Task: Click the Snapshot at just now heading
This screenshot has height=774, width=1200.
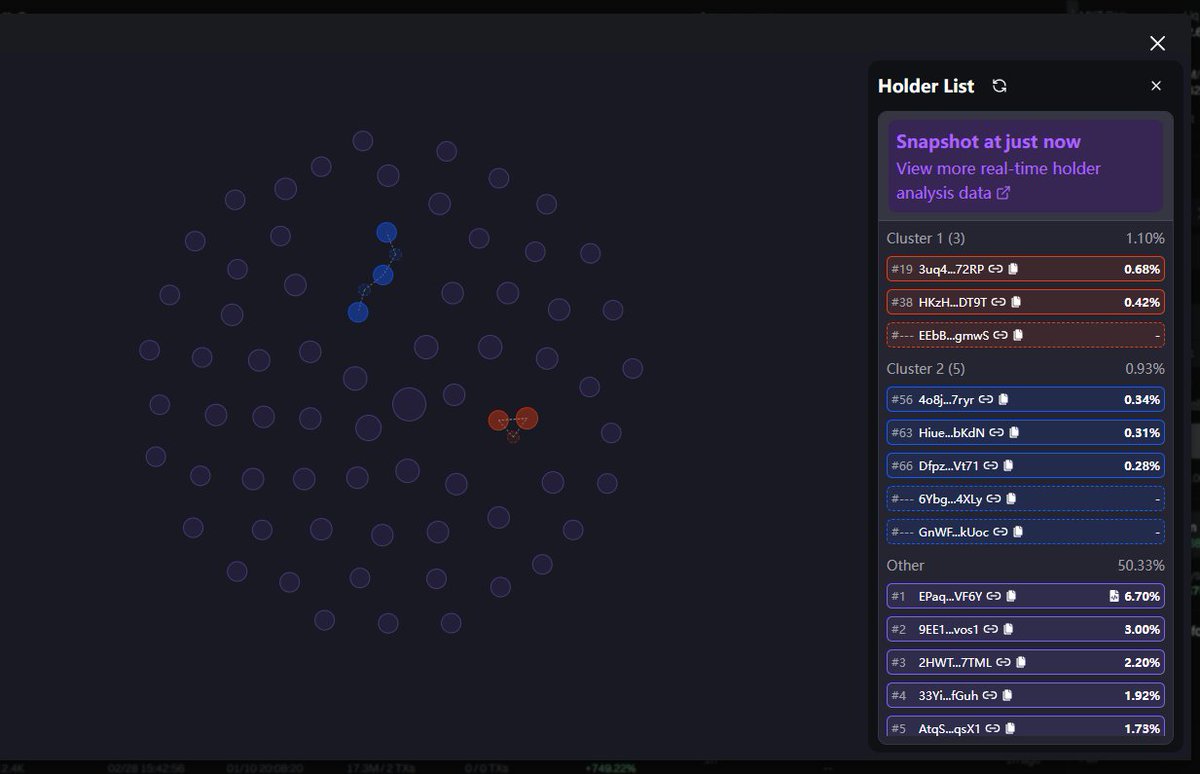Action: (x=988, y=141)
